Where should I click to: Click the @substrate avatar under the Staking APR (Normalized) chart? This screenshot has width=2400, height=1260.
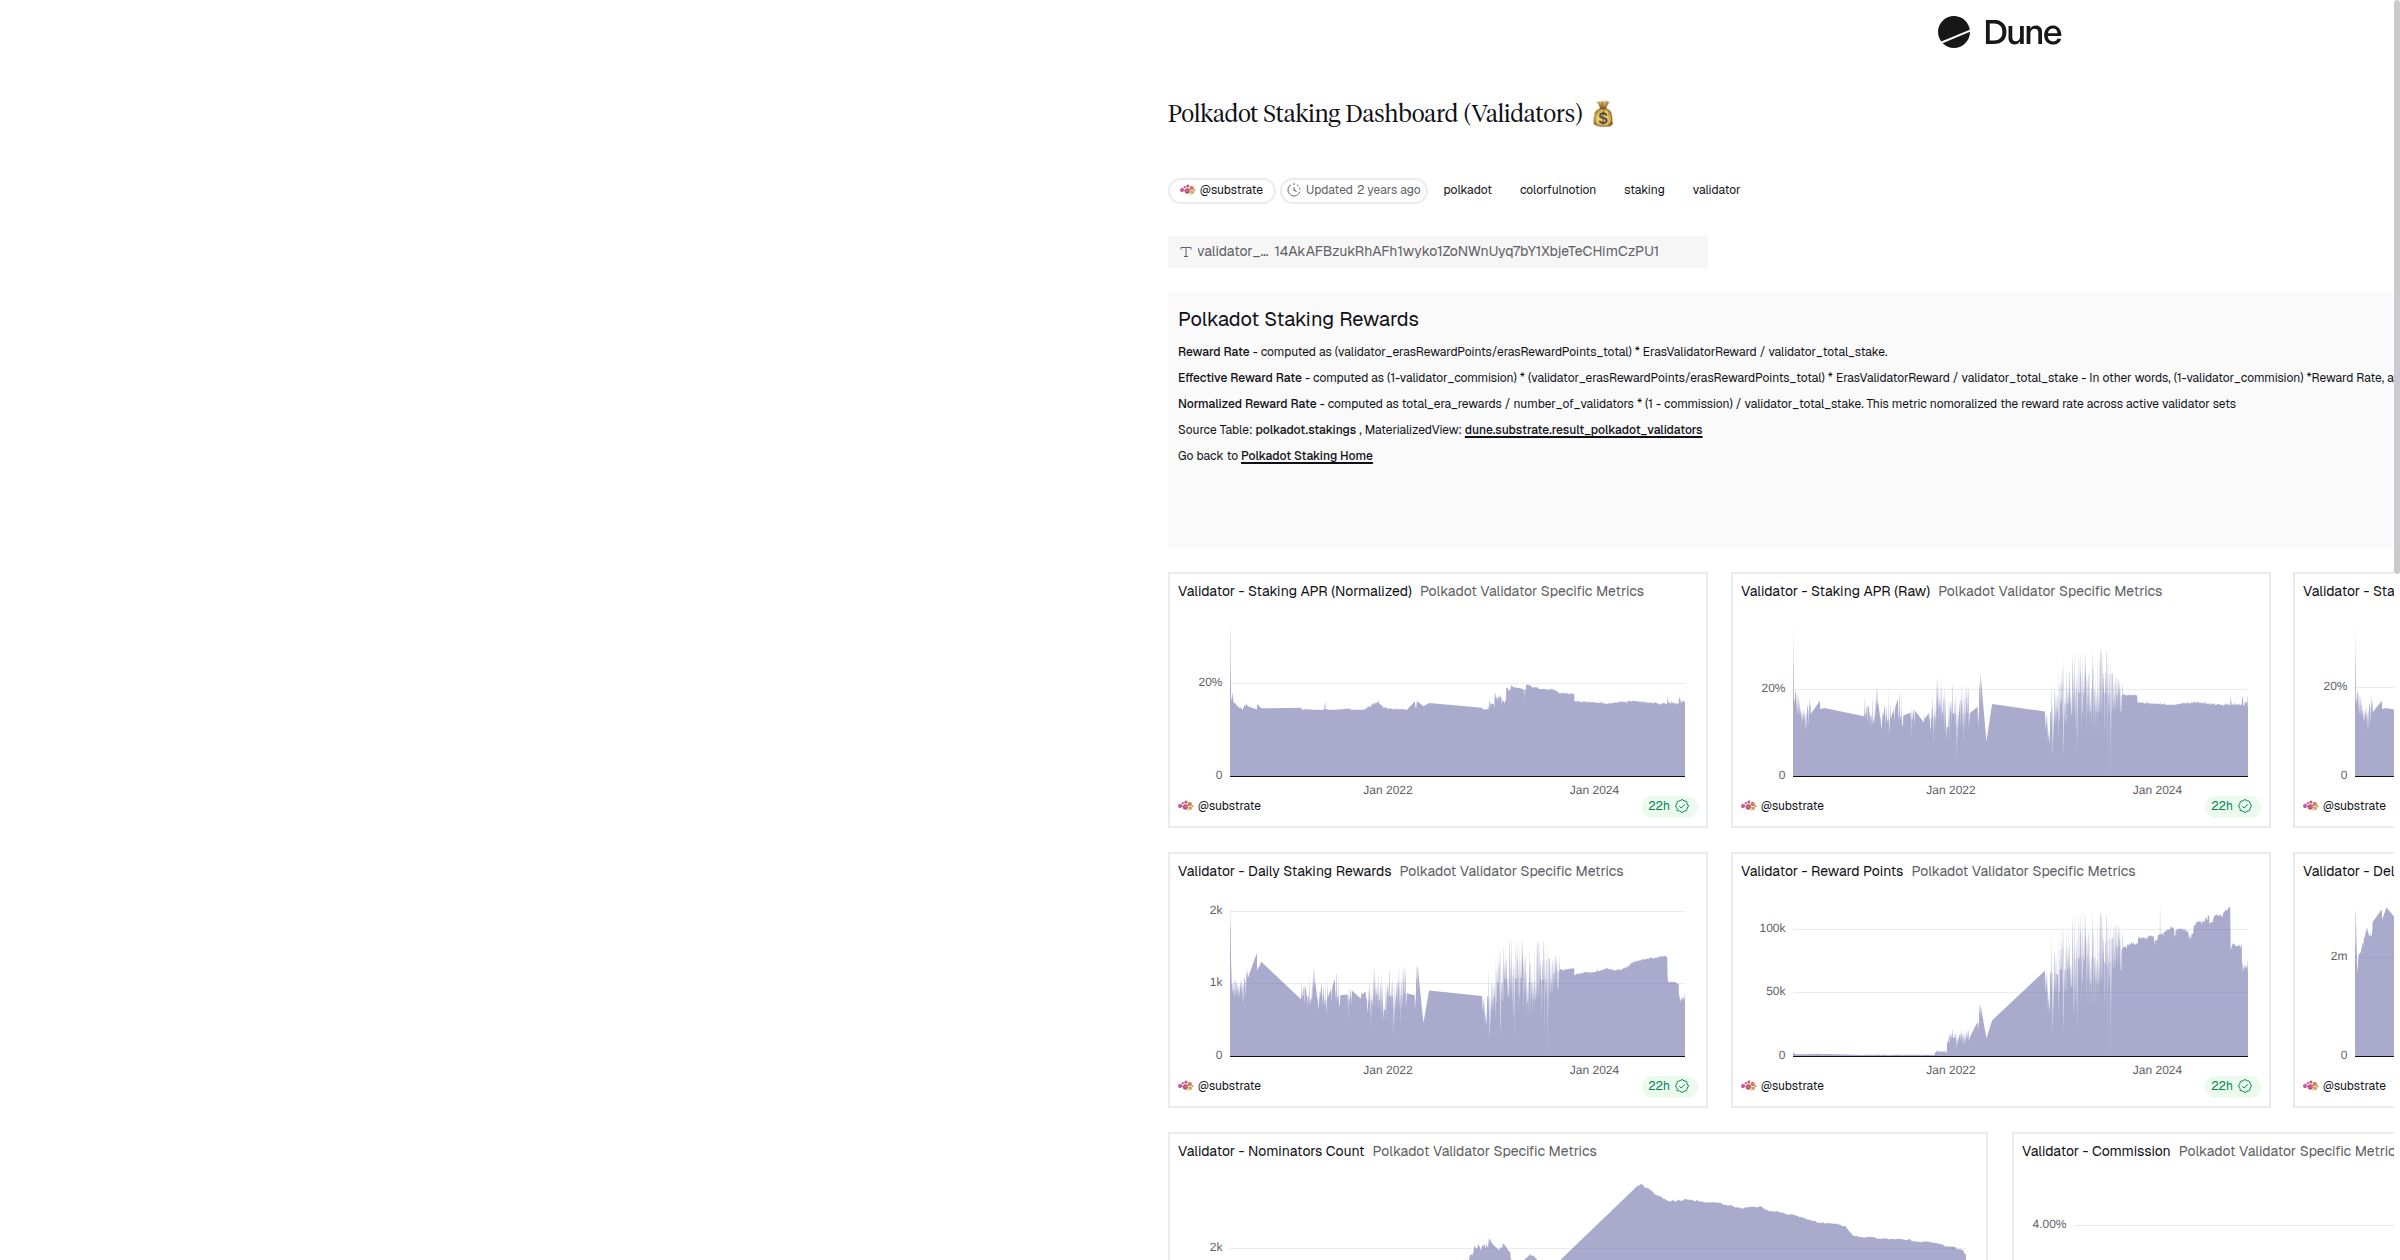tap(1186, 806)
